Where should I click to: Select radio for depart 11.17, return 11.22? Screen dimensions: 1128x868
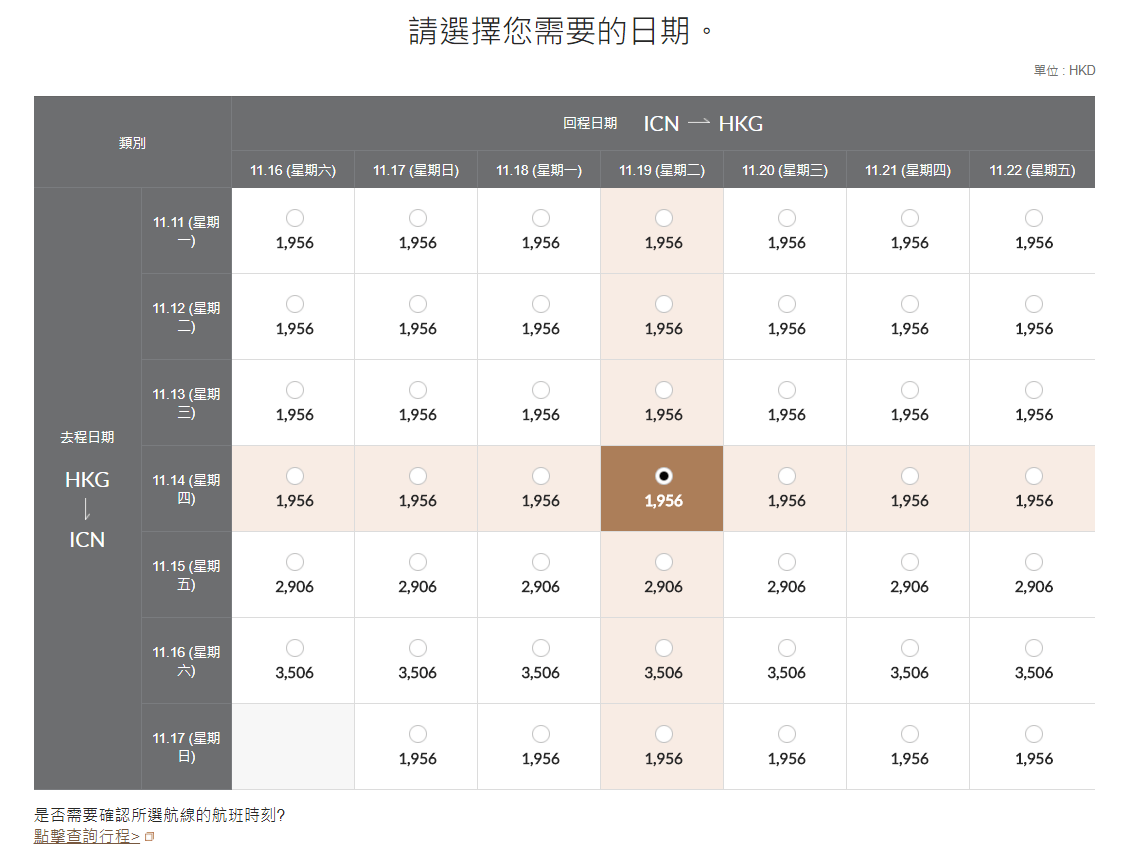coord(1034,734)
